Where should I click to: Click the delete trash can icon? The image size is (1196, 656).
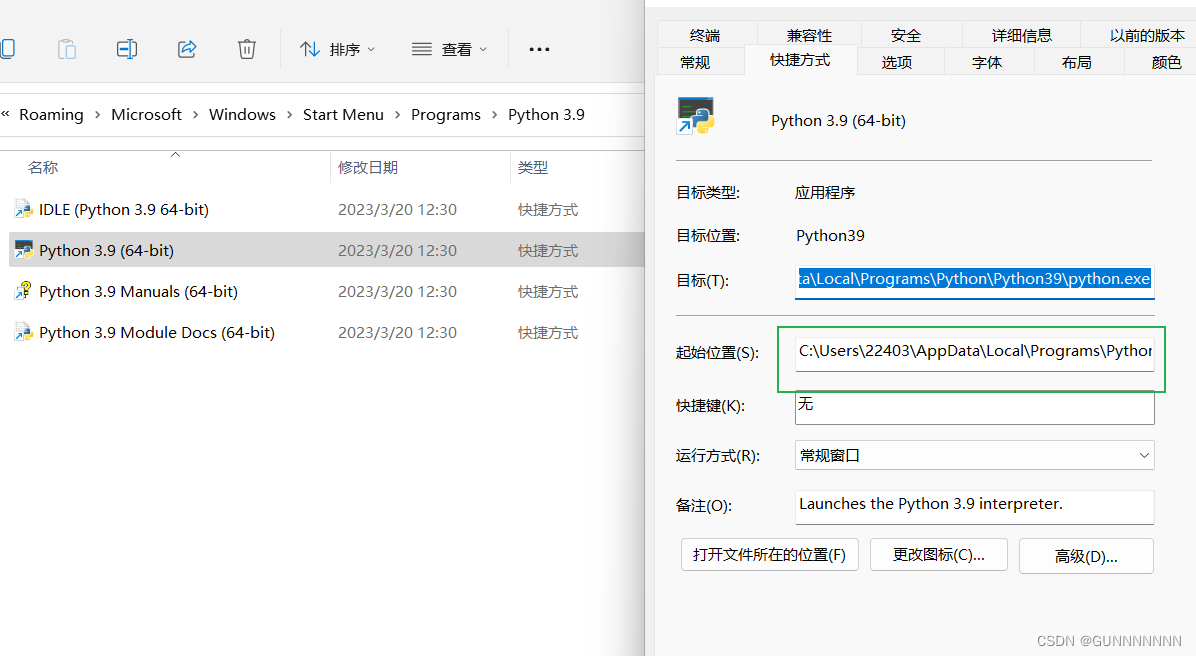[x=246, y=50]
